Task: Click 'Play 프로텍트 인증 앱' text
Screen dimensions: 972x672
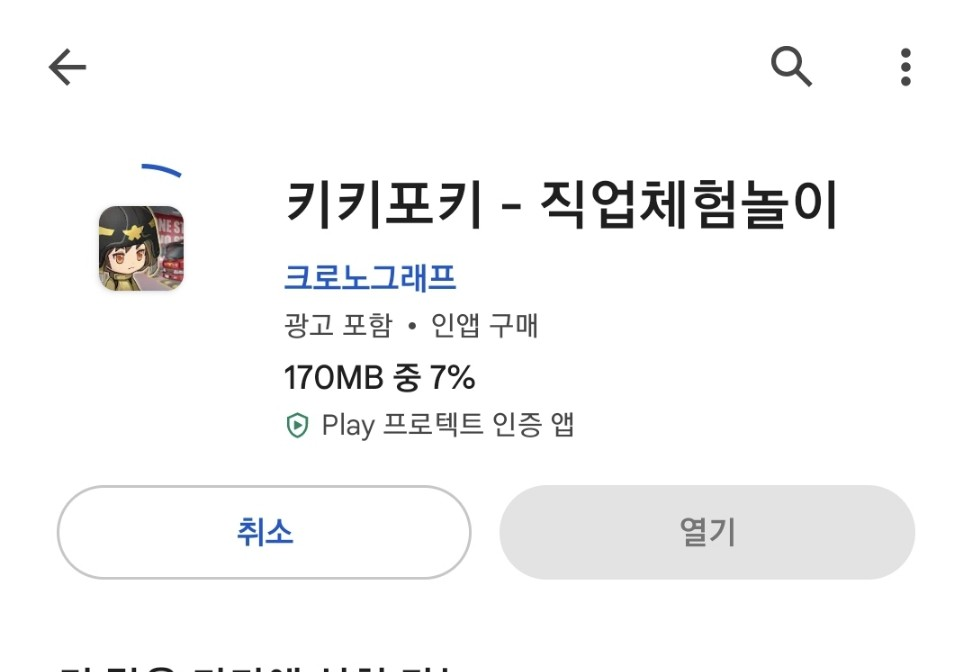Action: 448,426
